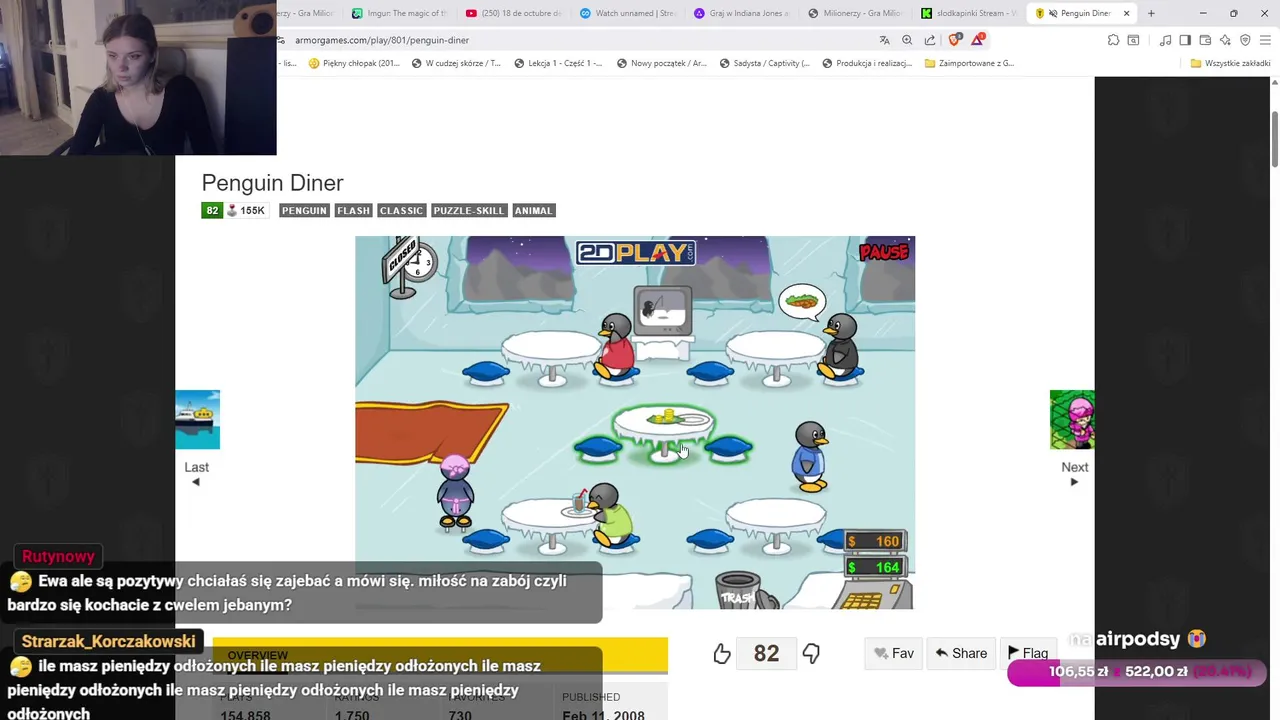Open the media playlist music note icon
This screenshot has width=1280, height=720.
[1165, 40]
